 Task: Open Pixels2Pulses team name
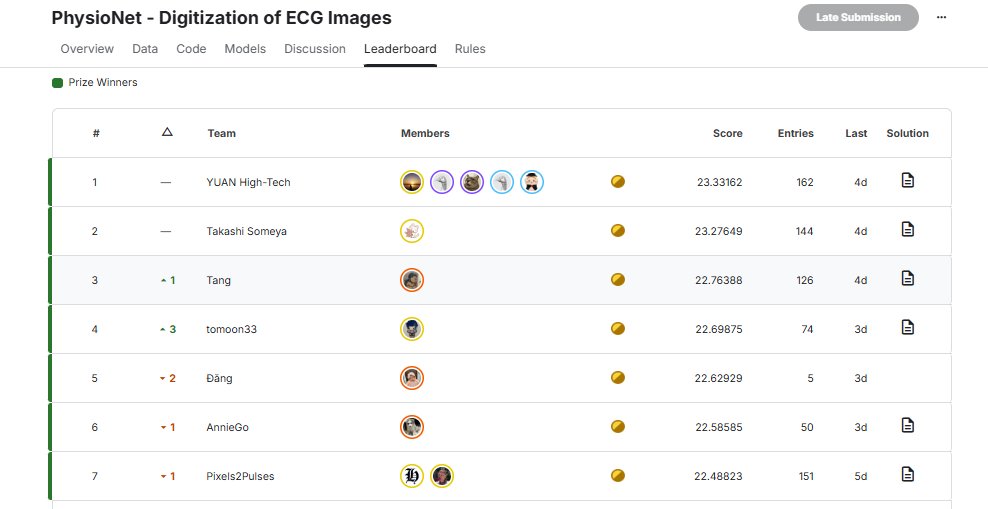pos(241,476)
